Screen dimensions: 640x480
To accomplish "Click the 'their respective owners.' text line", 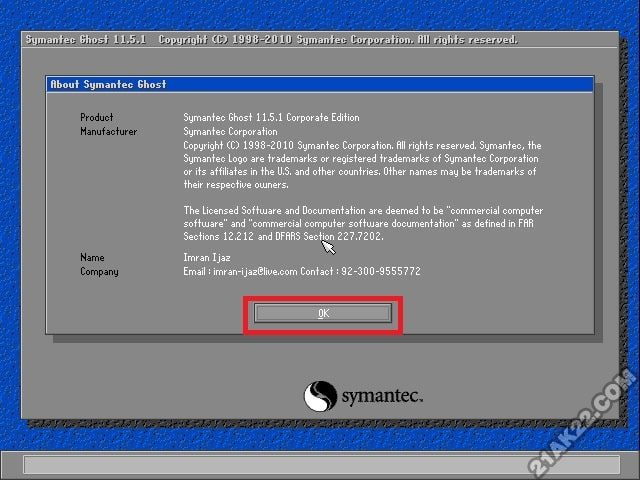I will [236, 184].
